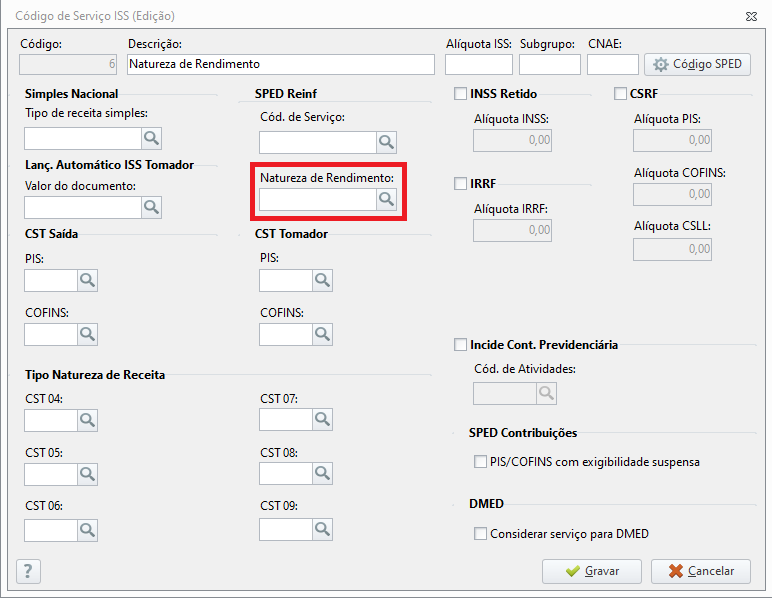Save with the Gravar button
Screen dimensions: 772x598
[x=592, y=571]
